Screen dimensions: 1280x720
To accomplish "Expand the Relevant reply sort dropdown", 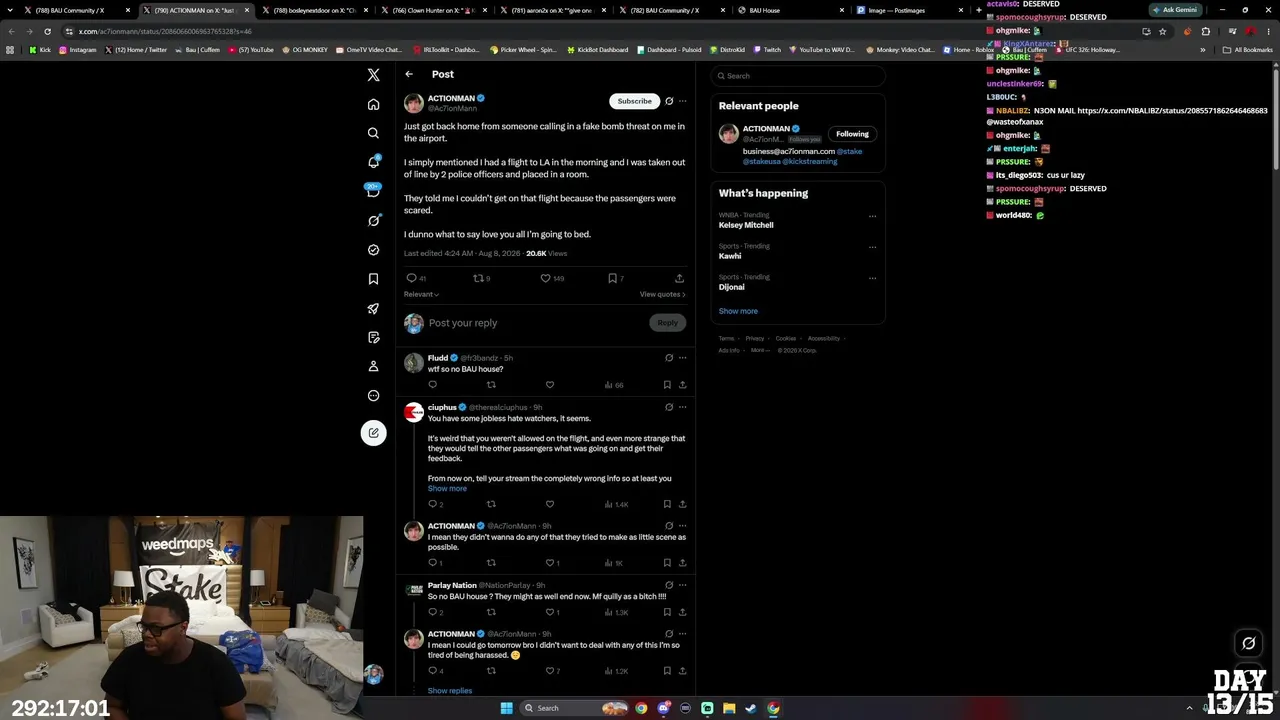I will point(421,294).
